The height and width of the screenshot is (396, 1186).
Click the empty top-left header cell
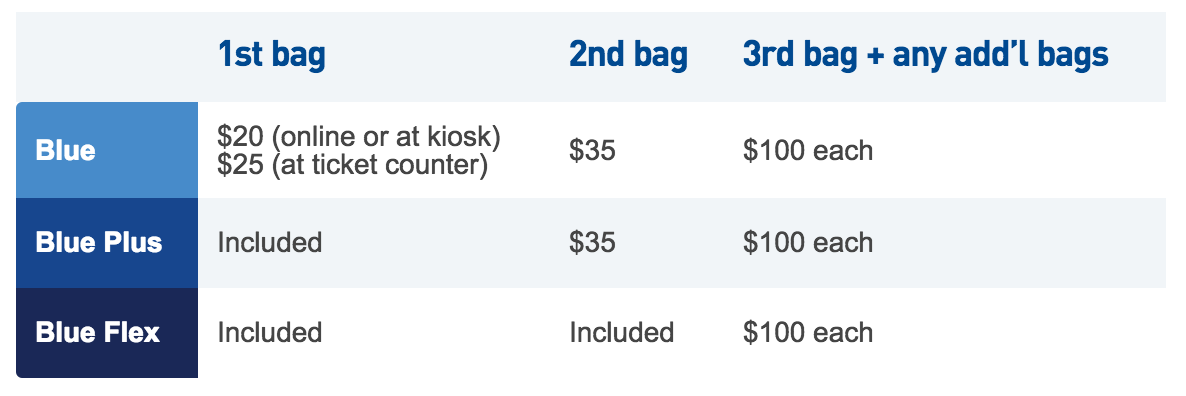pos(107,57)
